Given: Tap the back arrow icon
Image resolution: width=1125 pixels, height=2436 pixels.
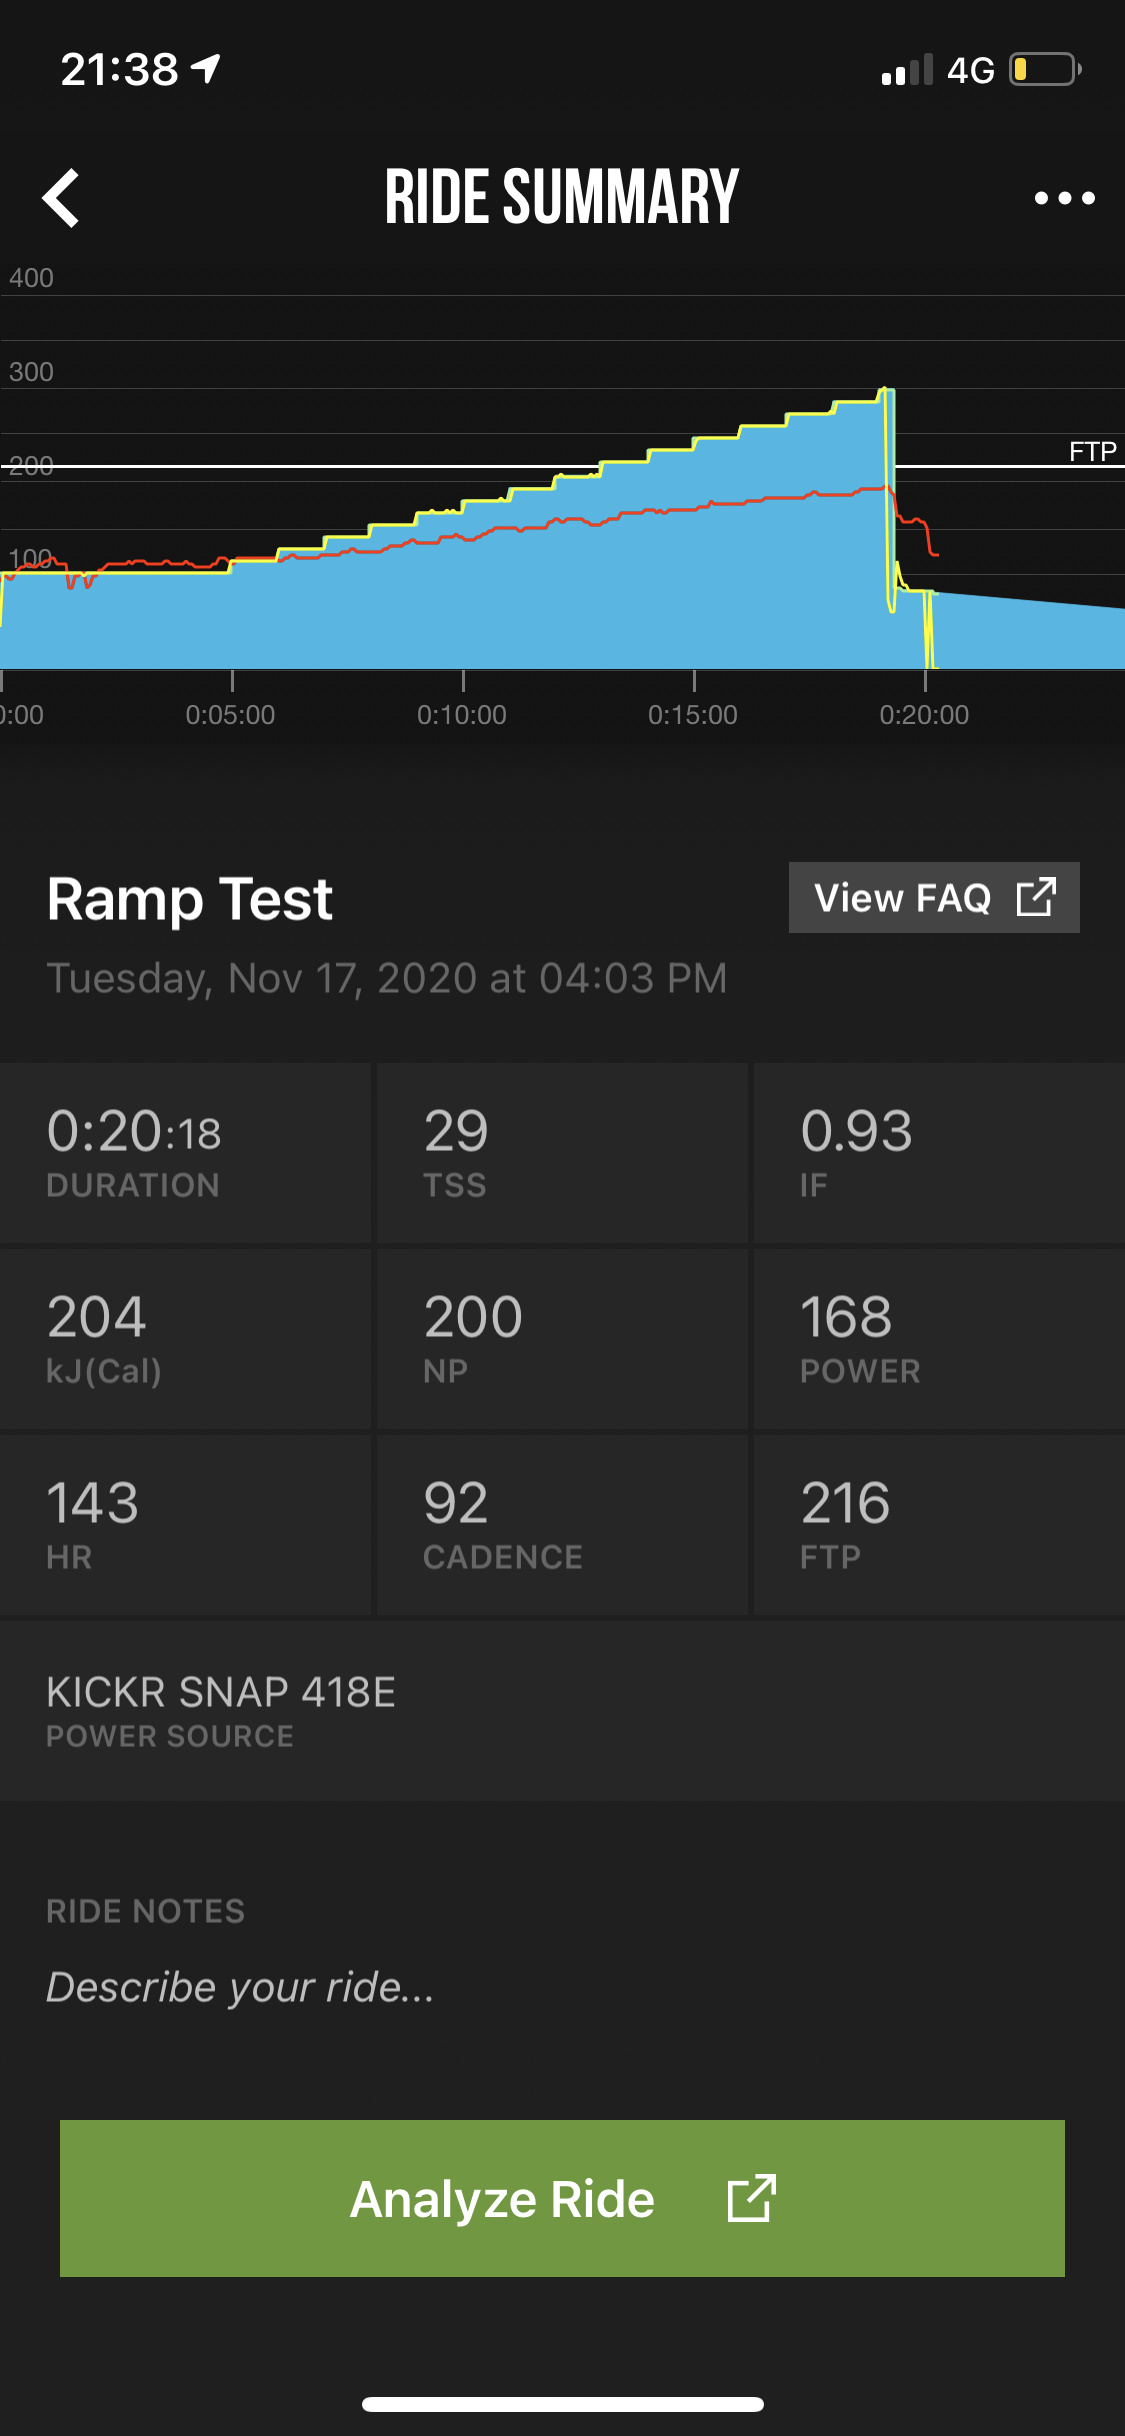Looking at the screenshot, I should (62, 198).
